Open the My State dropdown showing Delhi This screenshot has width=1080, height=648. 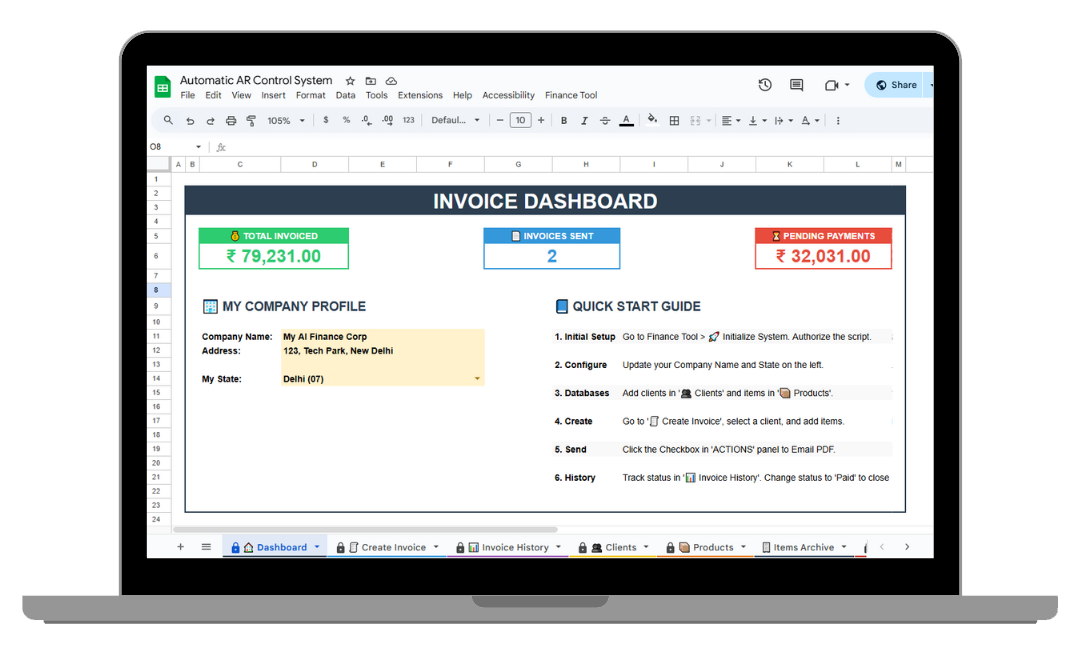click(477, 379)
